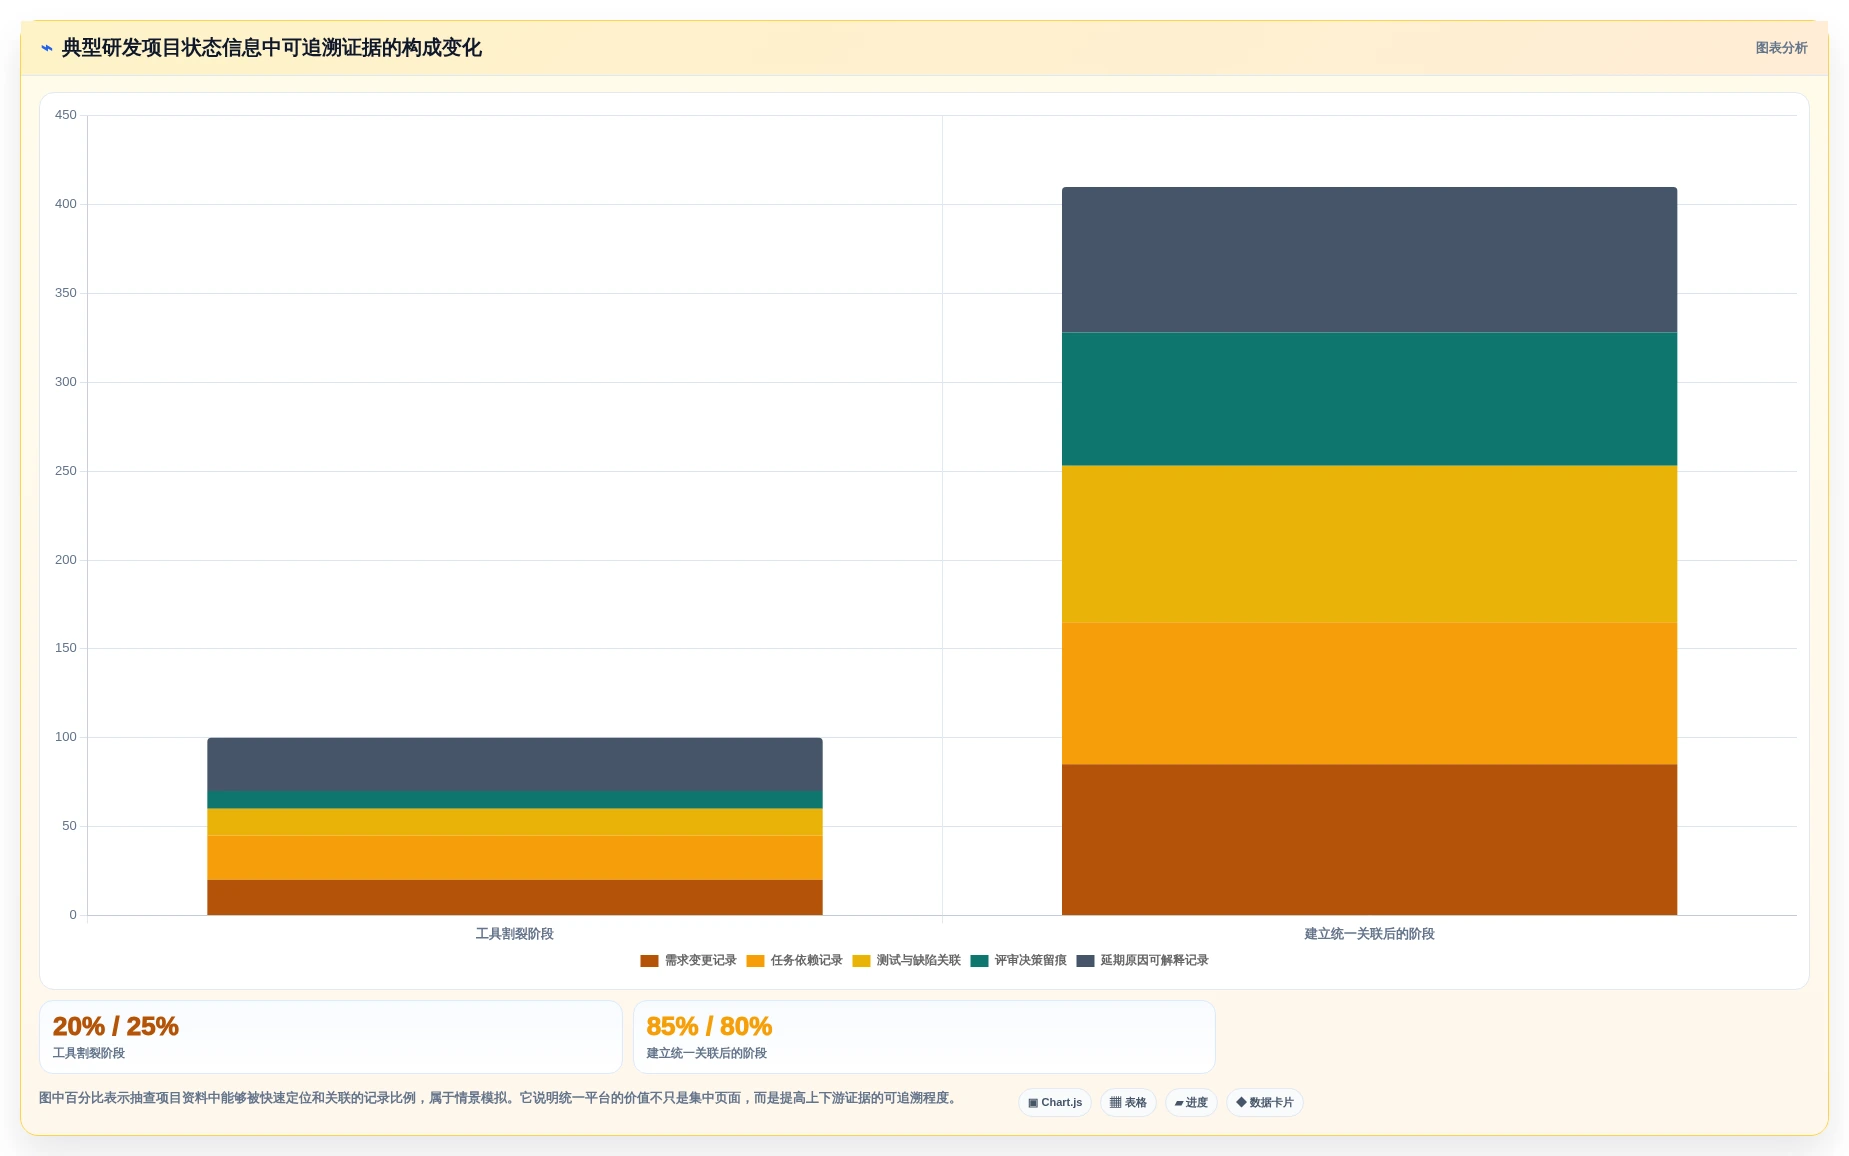Click the 数据卡片 tag chip
The width and height of the screenshot is (1849, 1156).
pyautogui.click(x=1265, y=1102)
